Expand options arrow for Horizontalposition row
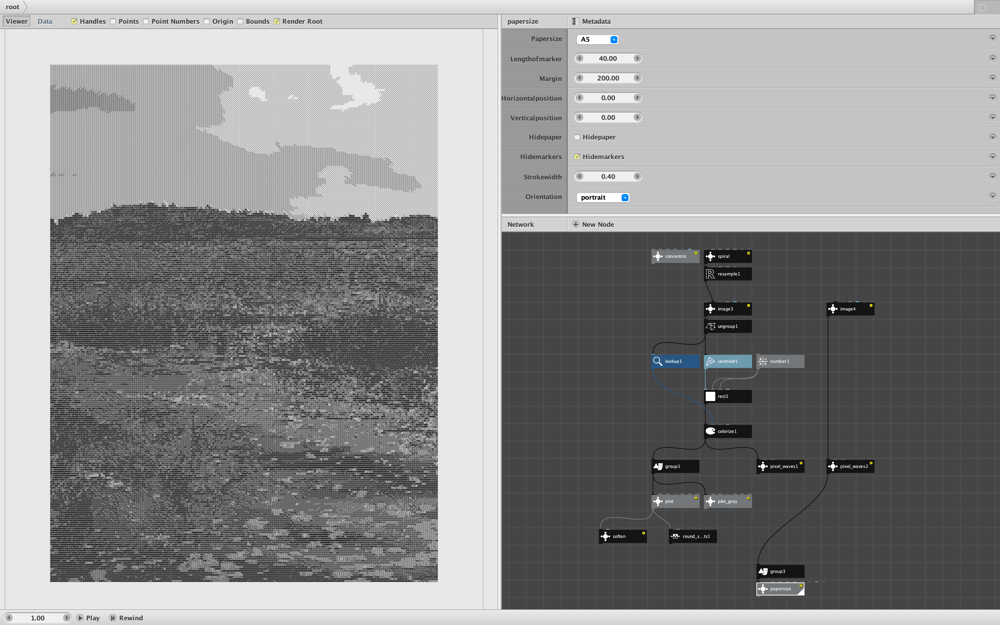Viewport: 1000px width, 625px height. coord(992,97)
